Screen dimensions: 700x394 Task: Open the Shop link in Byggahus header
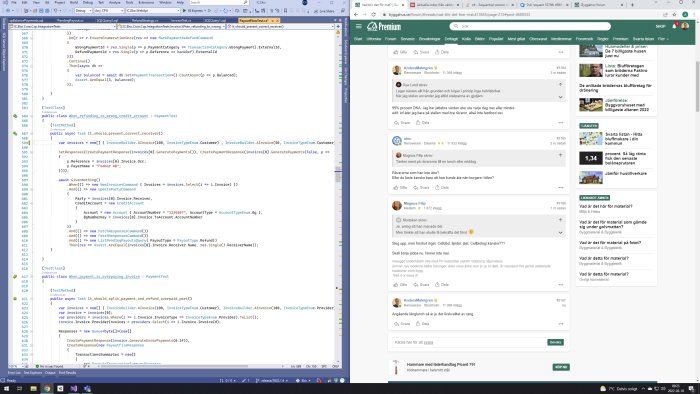pos(660,26)
